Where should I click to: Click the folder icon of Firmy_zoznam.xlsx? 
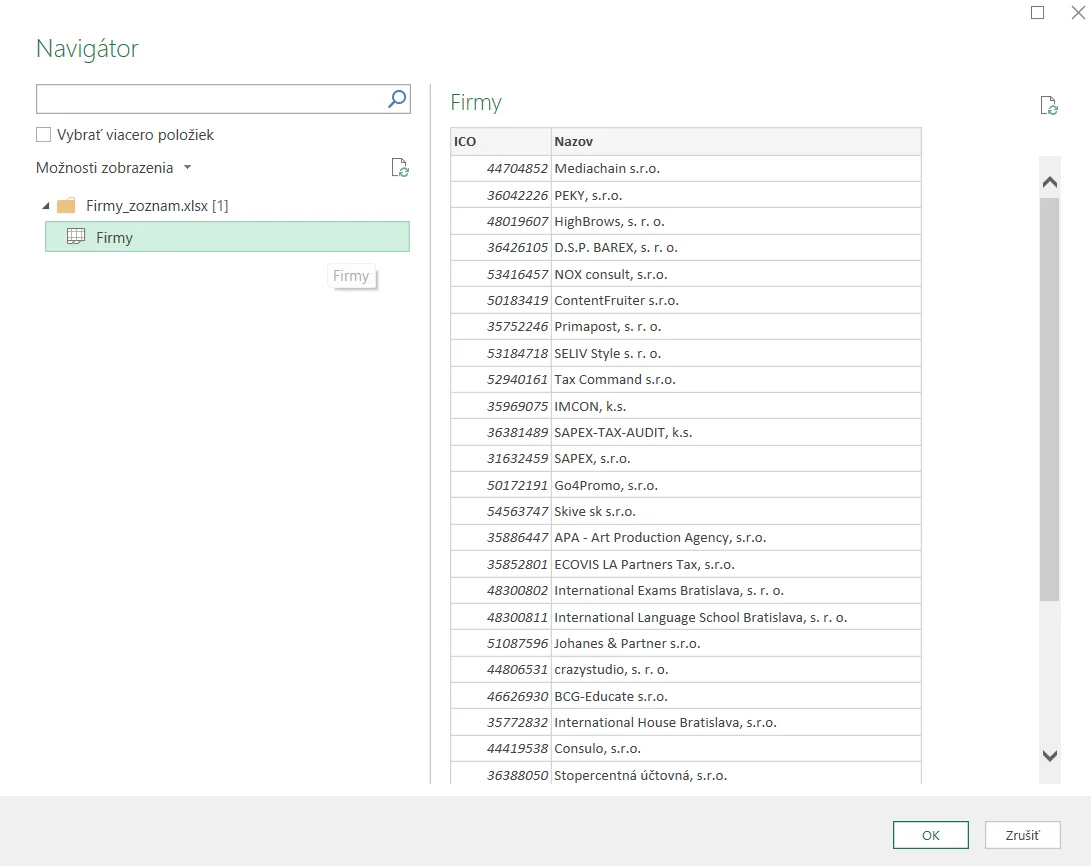click(66, 206)
